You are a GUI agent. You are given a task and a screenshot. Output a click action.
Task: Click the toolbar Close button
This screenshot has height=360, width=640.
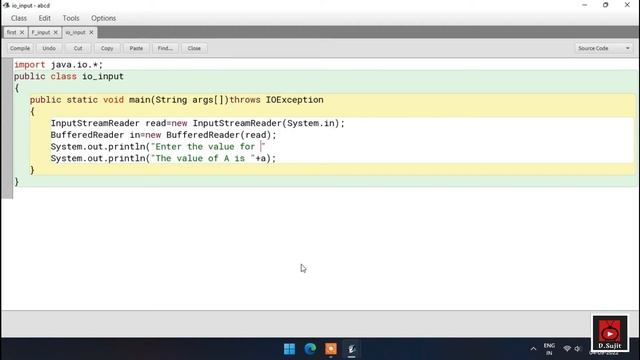pos(194,48)
